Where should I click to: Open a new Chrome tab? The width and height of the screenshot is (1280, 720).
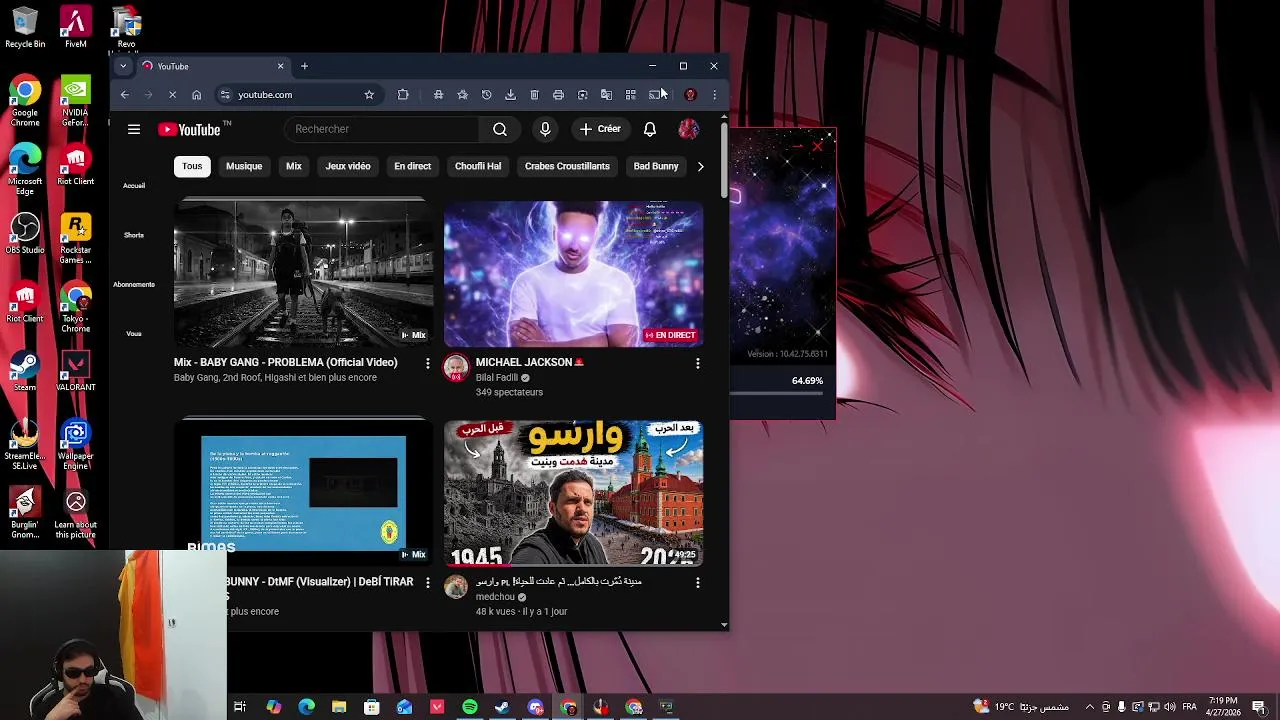304,66
